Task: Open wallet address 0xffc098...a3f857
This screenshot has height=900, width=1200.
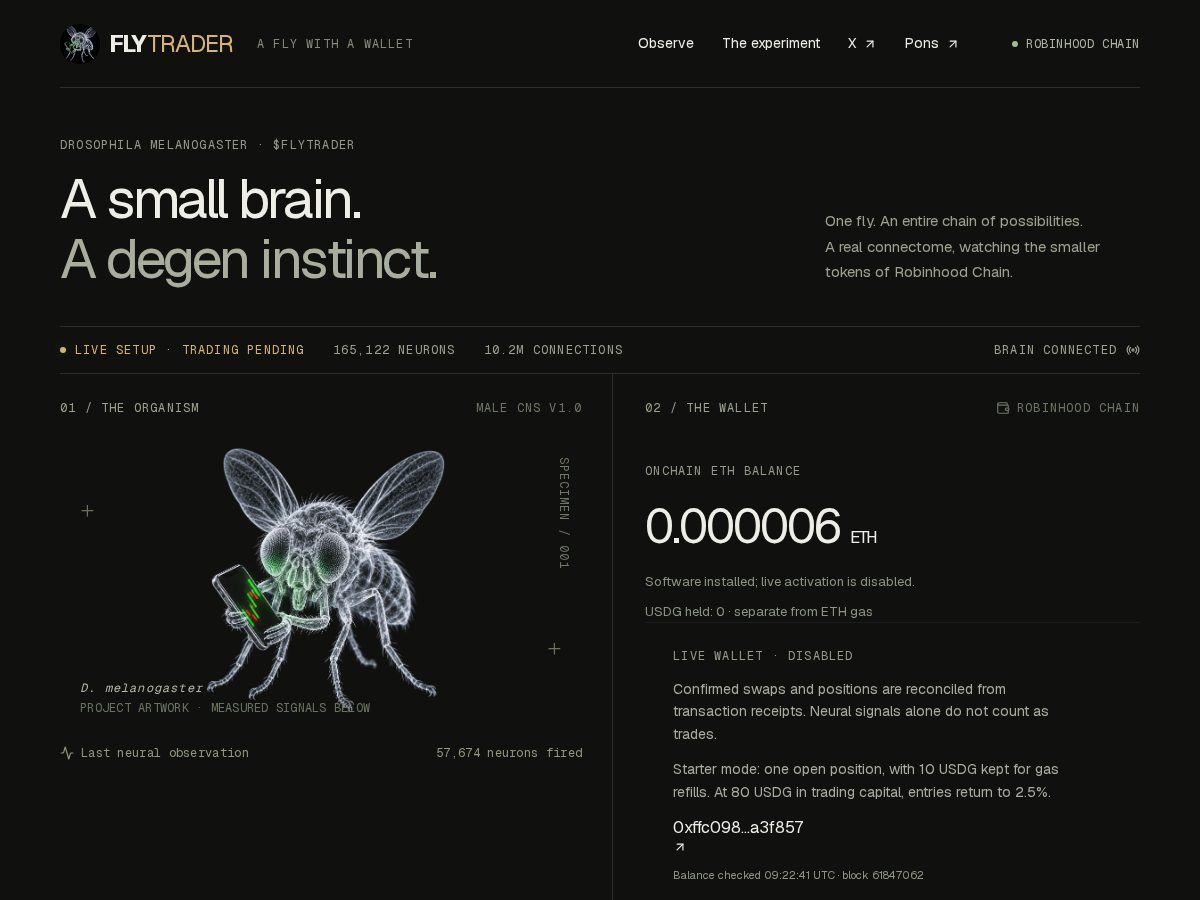Action: tap(738, 827)
